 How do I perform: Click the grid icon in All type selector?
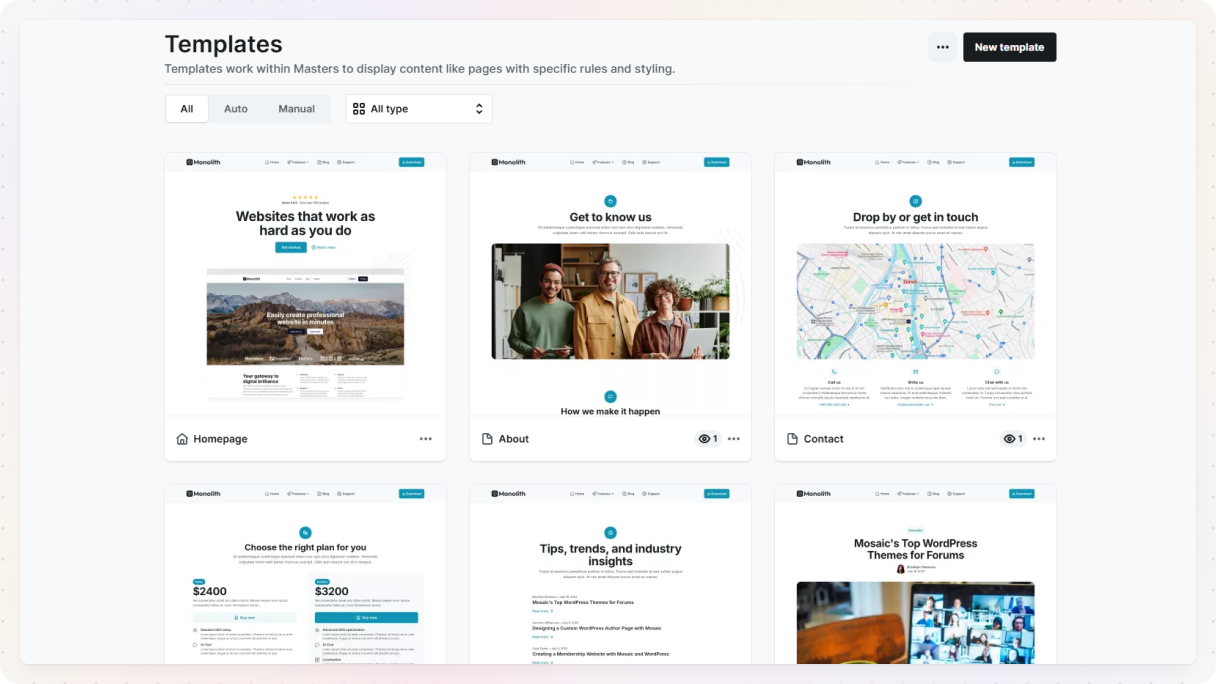359,109
